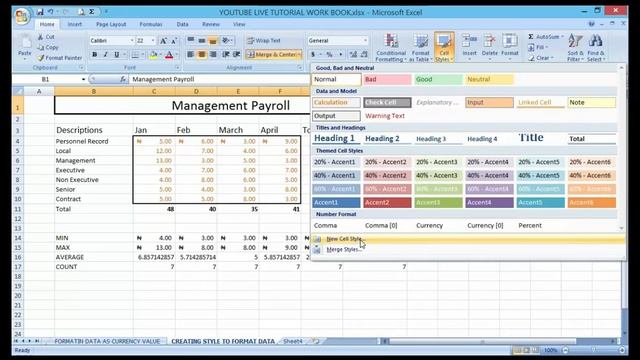Apply the Check Cell style
640x360 pixels.
click(x=387, y=102)
